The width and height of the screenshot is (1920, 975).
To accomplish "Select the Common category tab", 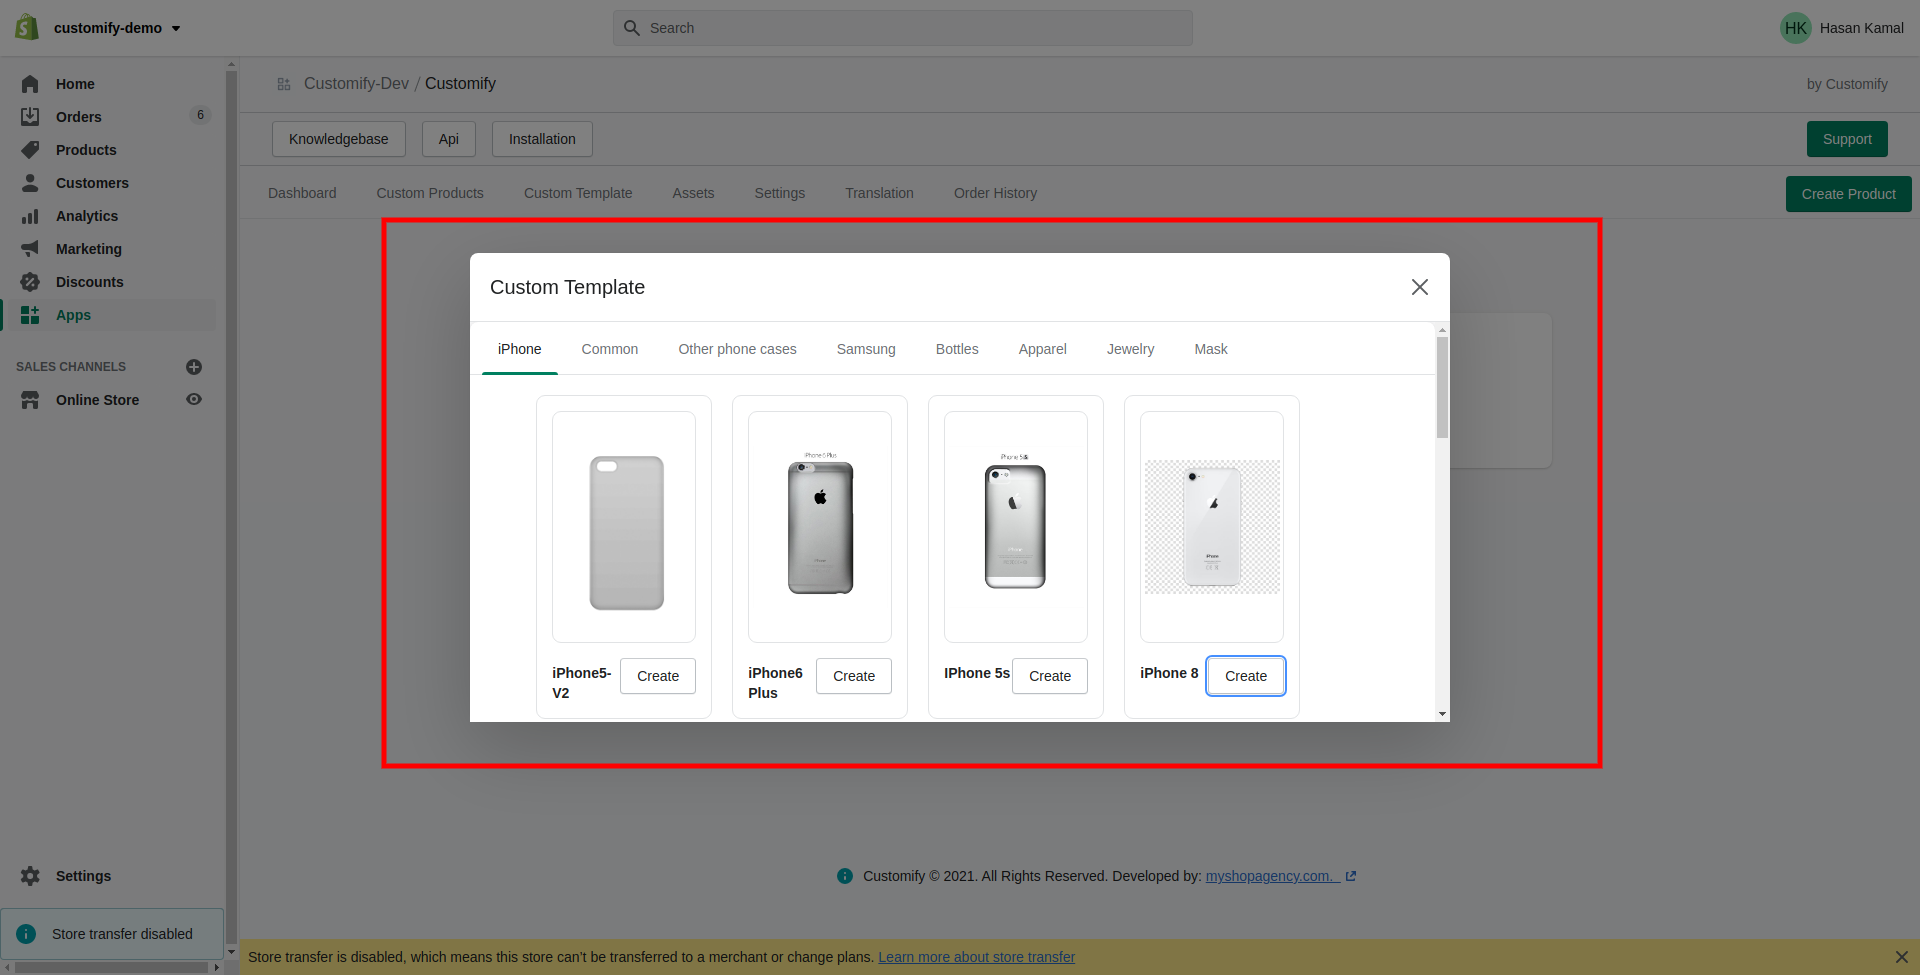I will (610, 349).
